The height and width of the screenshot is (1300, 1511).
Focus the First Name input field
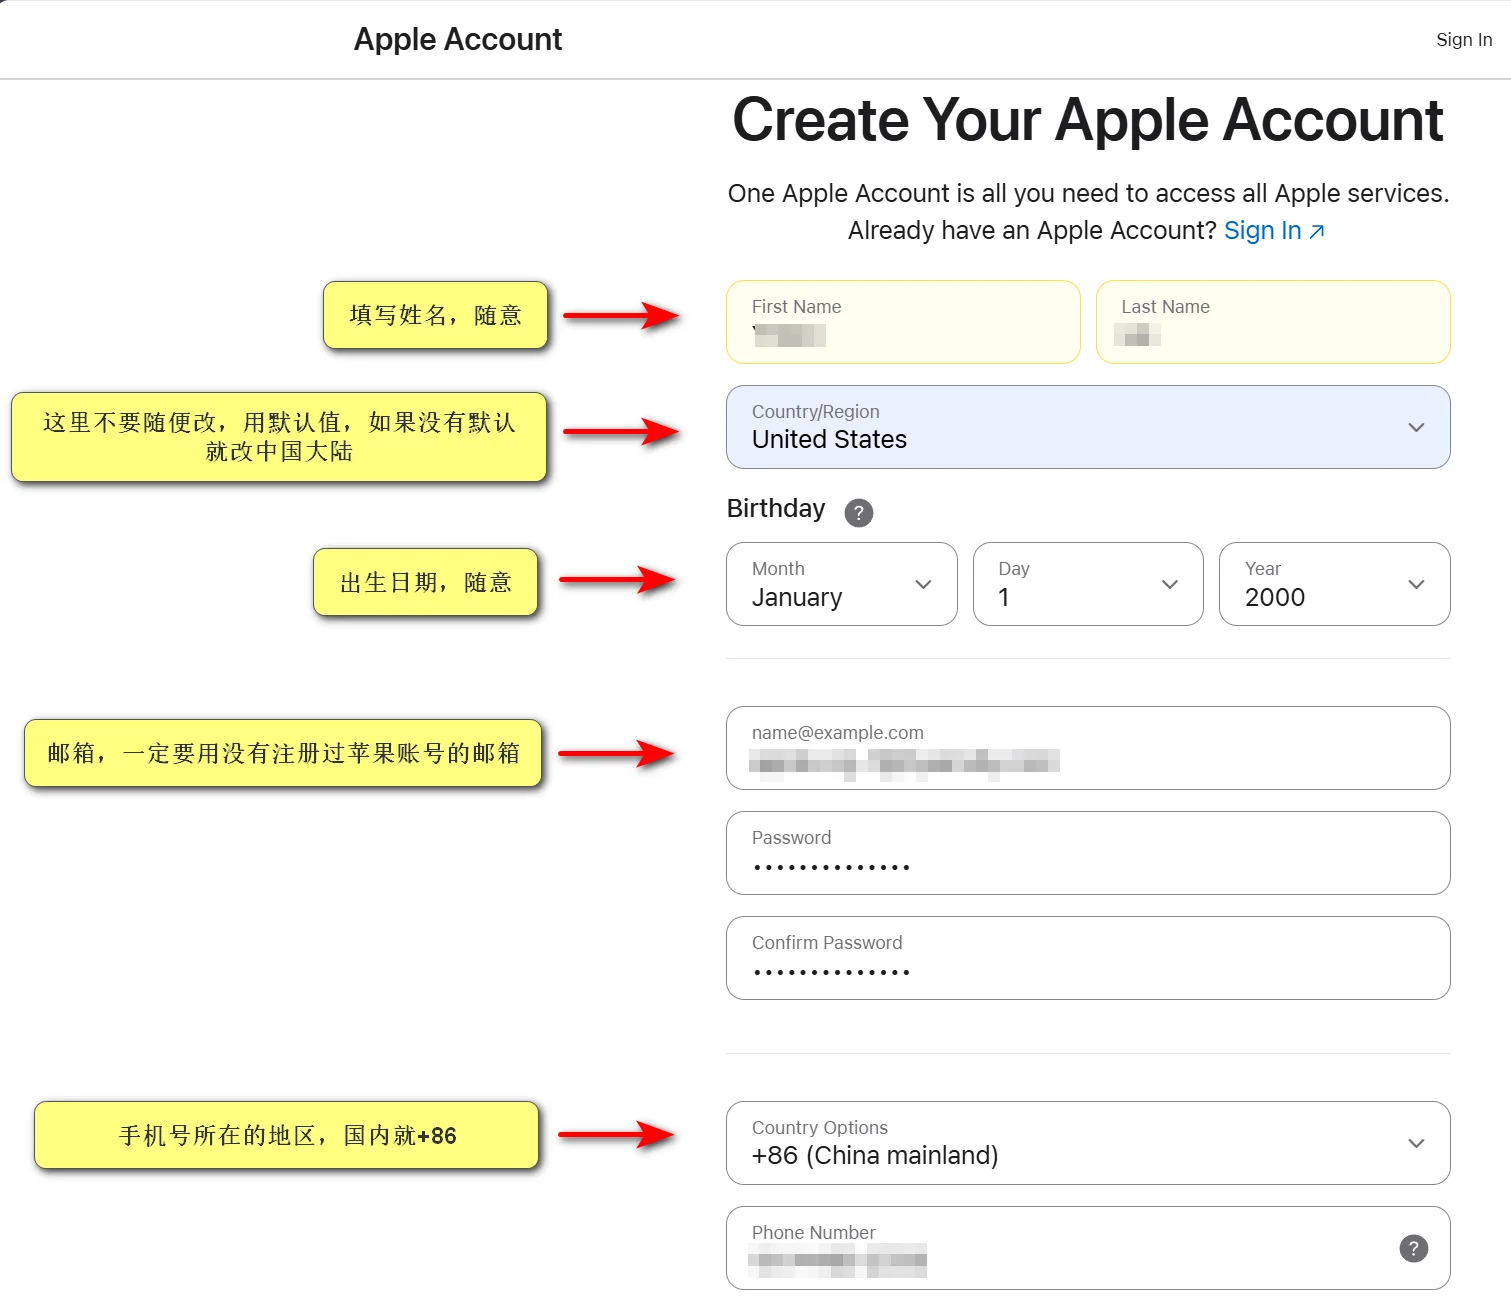tap(903, 322)
